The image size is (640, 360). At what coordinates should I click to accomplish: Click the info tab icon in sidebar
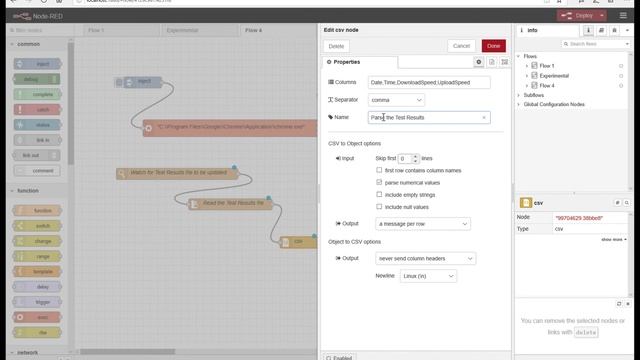(588, 30)
